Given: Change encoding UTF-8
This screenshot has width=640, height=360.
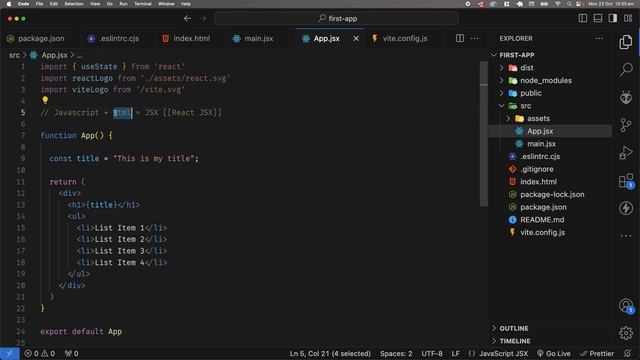Looking at the screenshot, I should [x=432, y=353].
